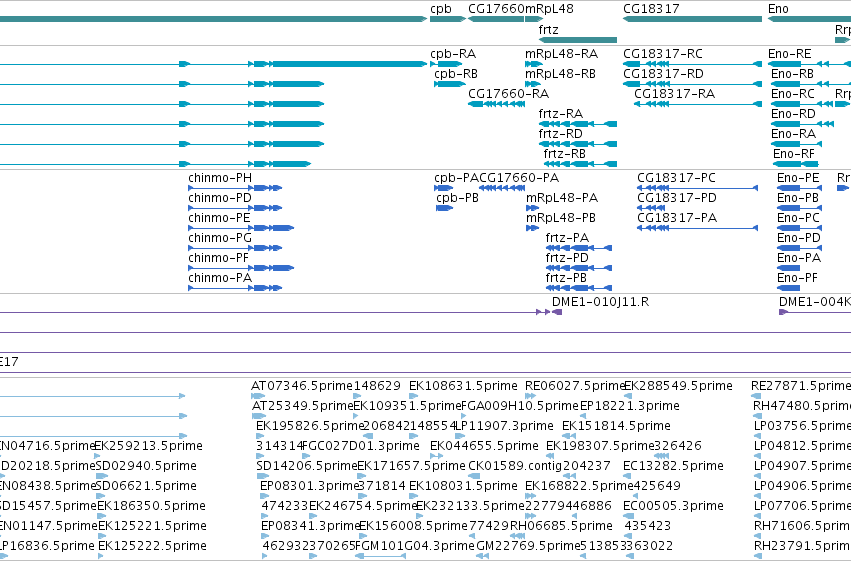This screenshot has height=561, width=851.
Task: Click the DME1-010J11.R feature label
Action: 600,302
